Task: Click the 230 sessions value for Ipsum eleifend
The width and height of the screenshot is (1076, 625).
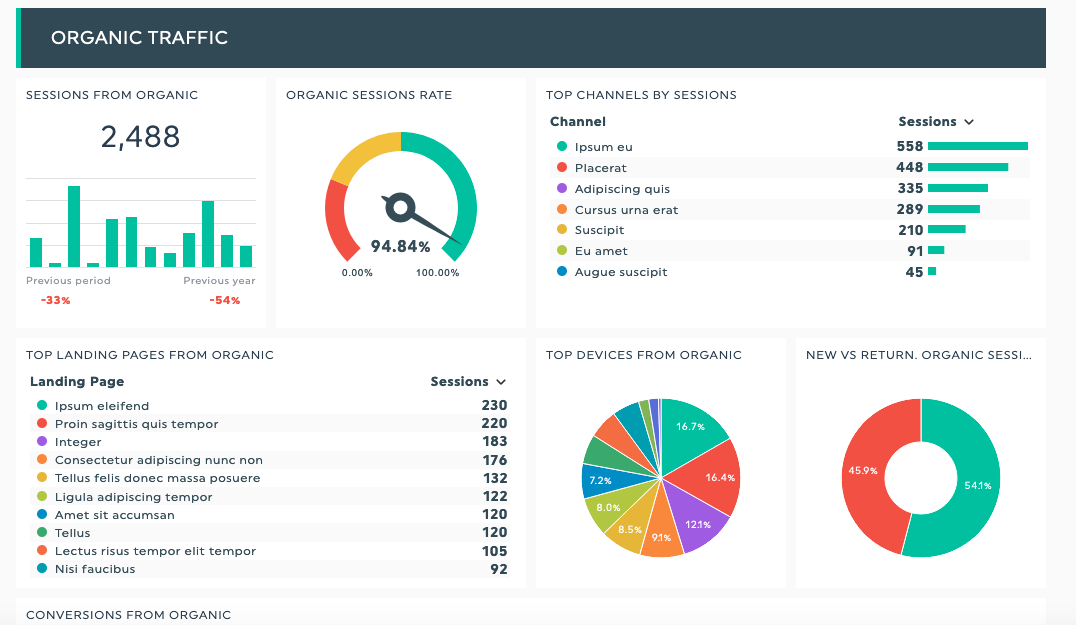Action: (x=494, y=405)
